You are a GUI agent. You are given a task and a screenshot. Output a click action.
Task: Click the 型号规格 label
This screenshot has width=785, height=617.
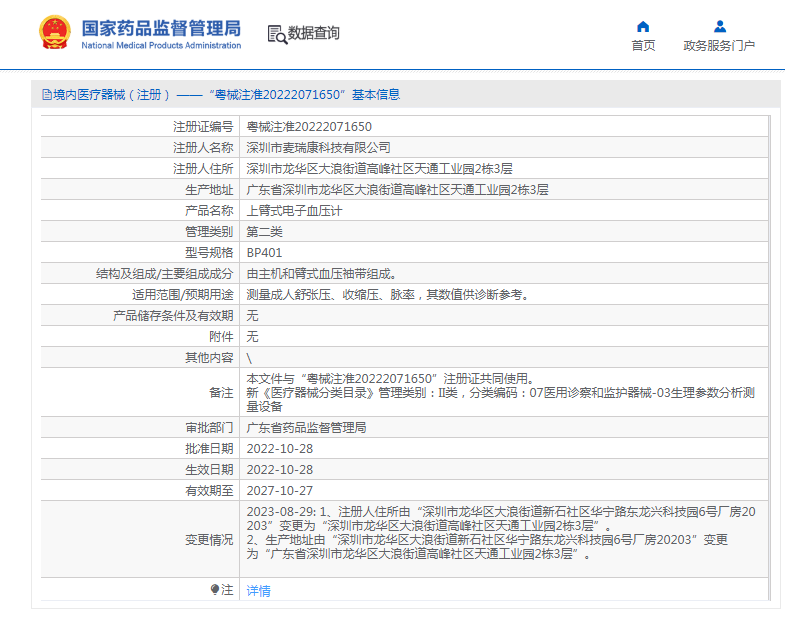[209, 253]
